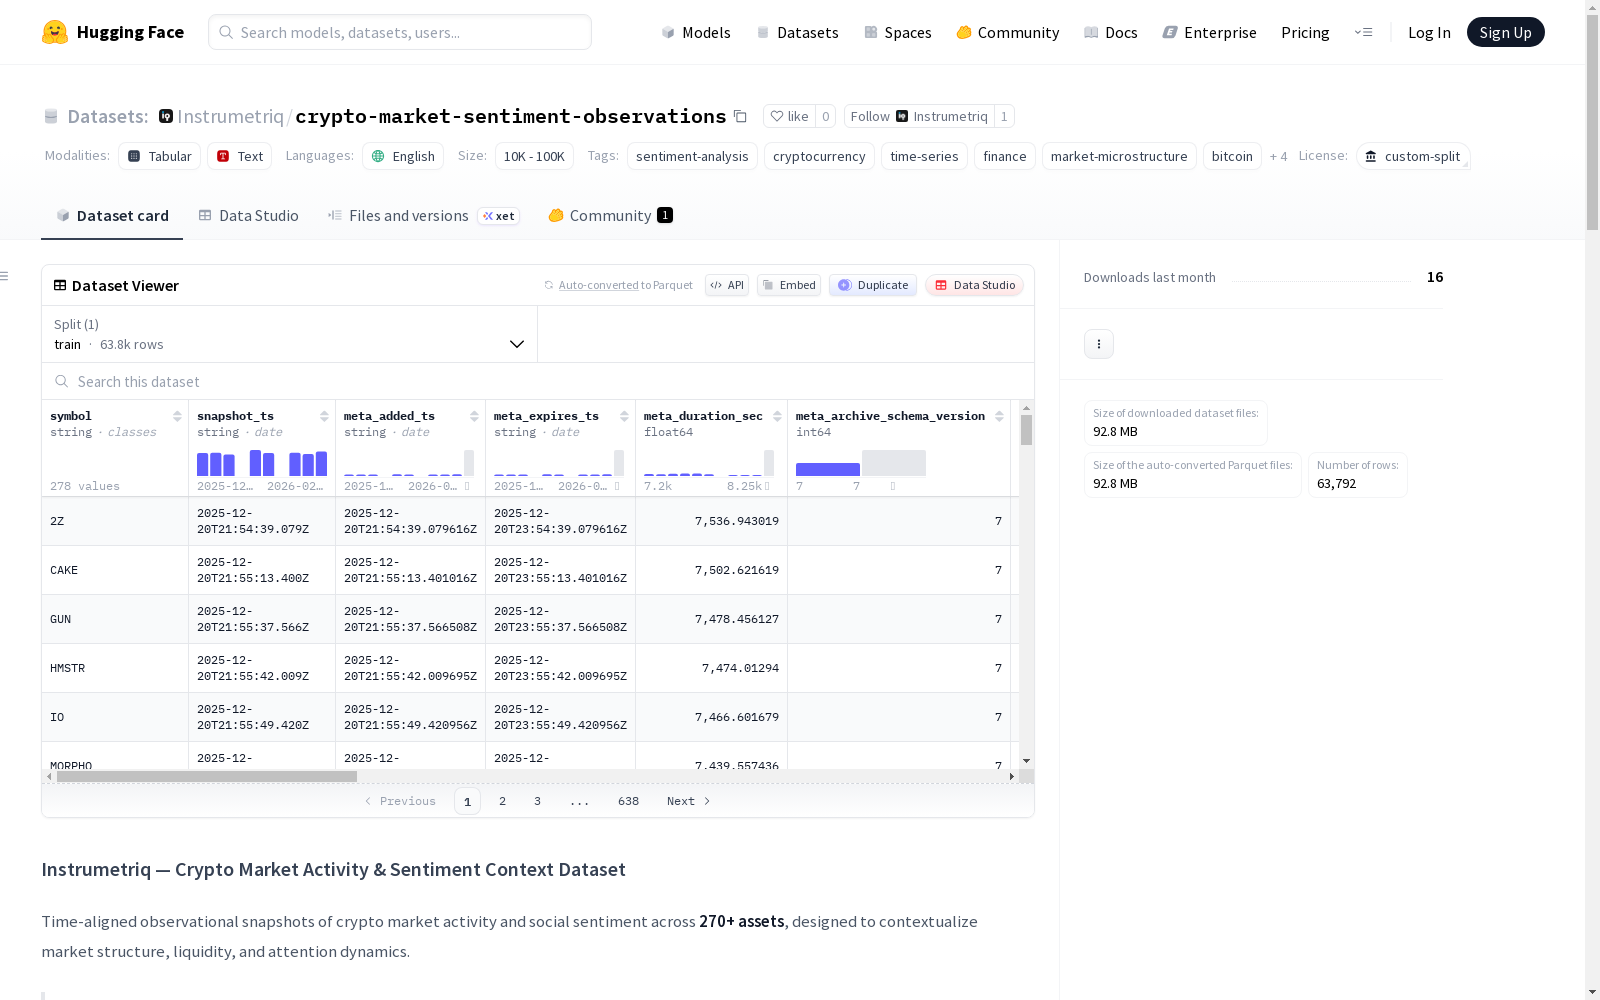Click the page scrollbar's down arrow

1592,992
